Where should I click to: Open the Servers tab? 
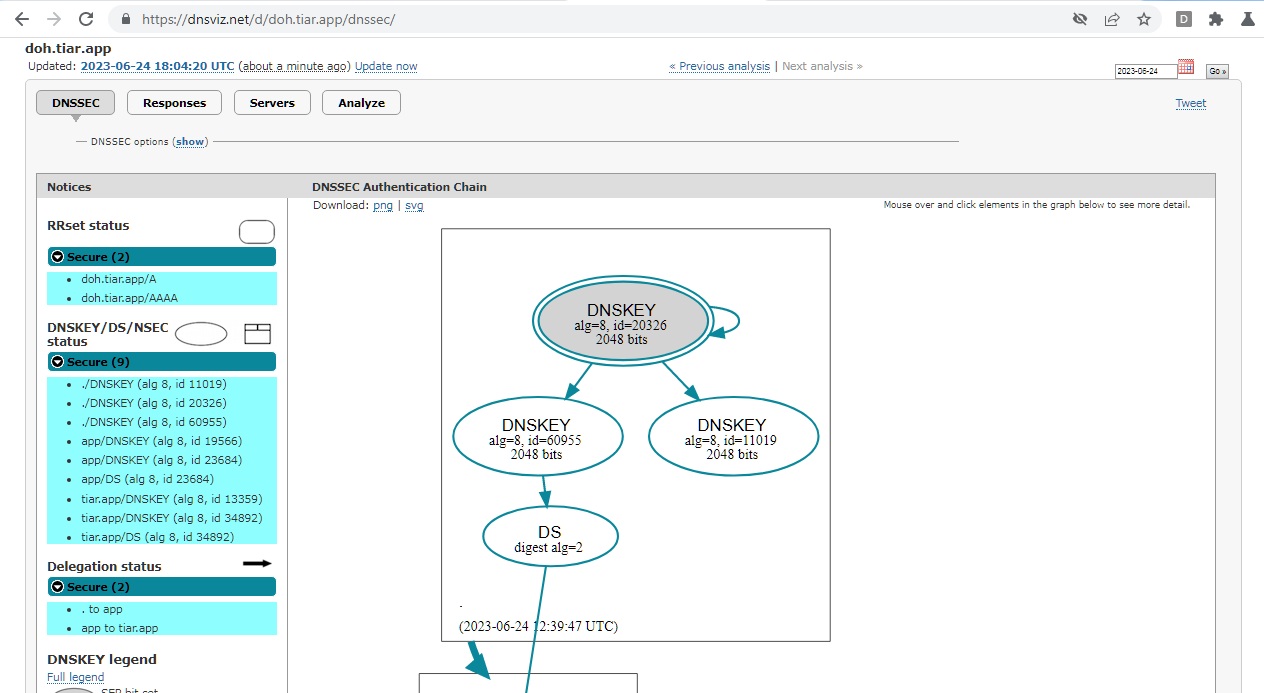(272, 103)
